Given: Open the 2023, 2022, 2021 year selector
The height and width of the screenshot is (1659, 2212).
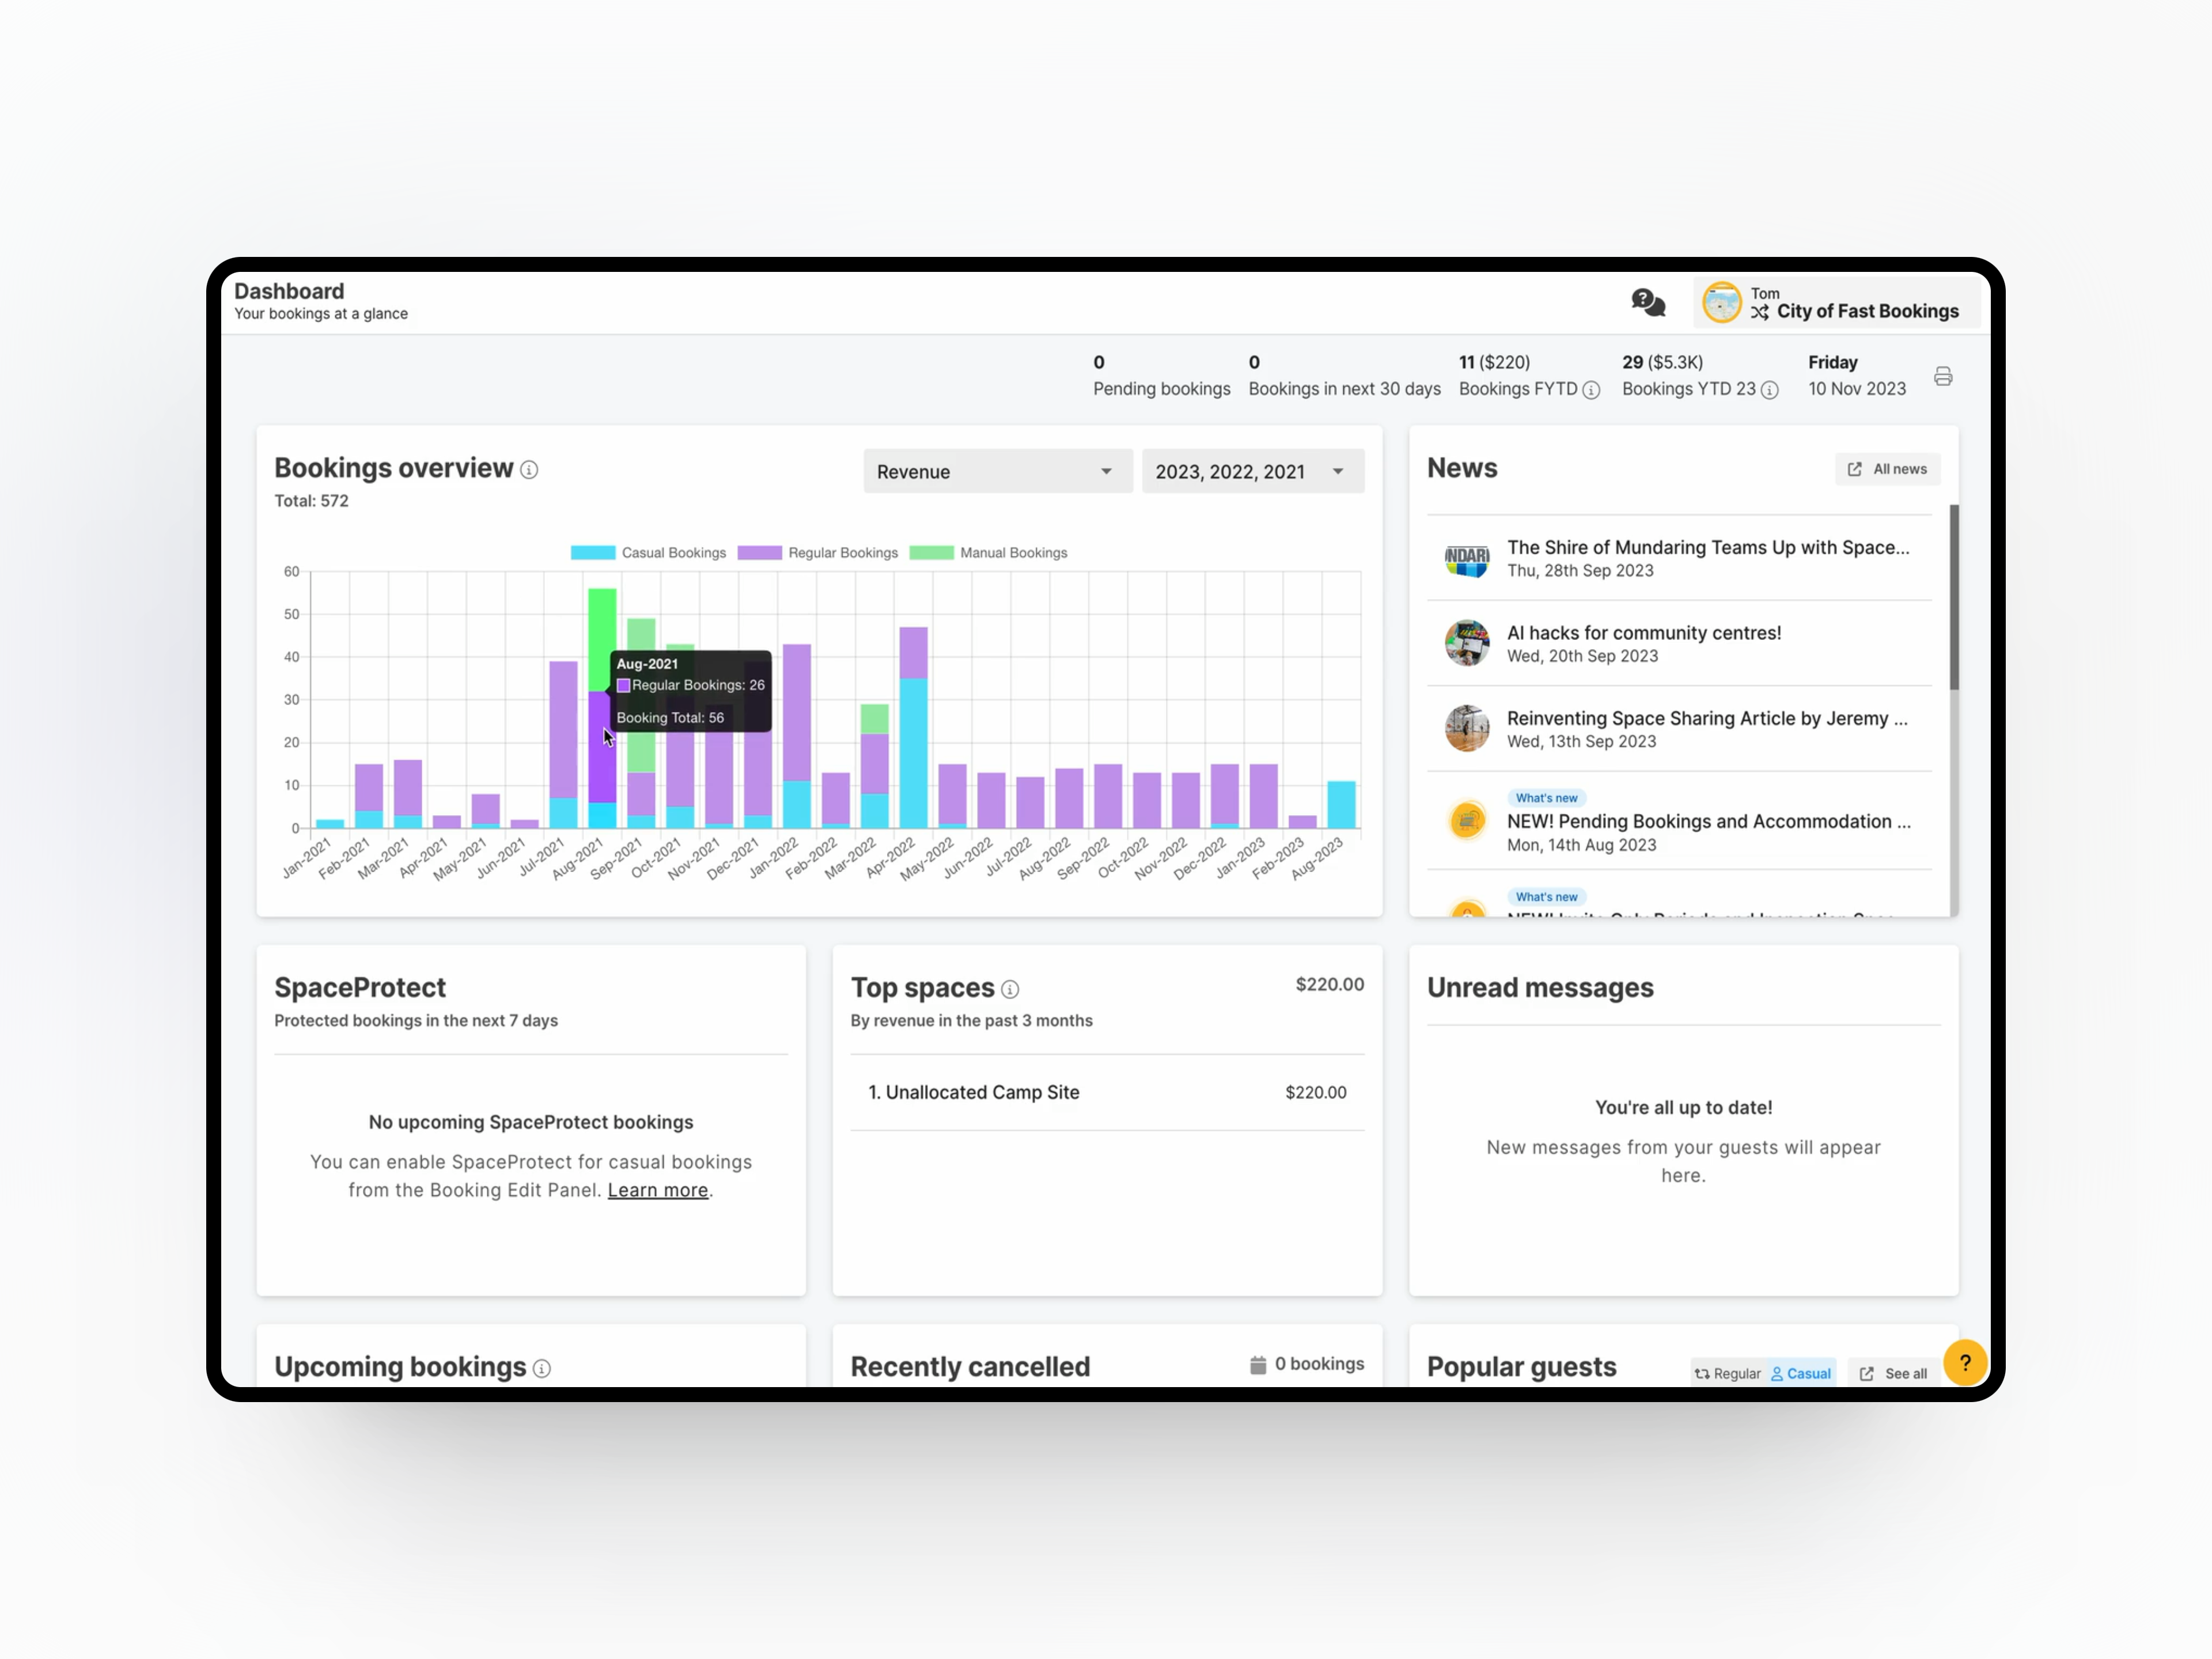Looking at the screenshot, I should click(1252, 471).
